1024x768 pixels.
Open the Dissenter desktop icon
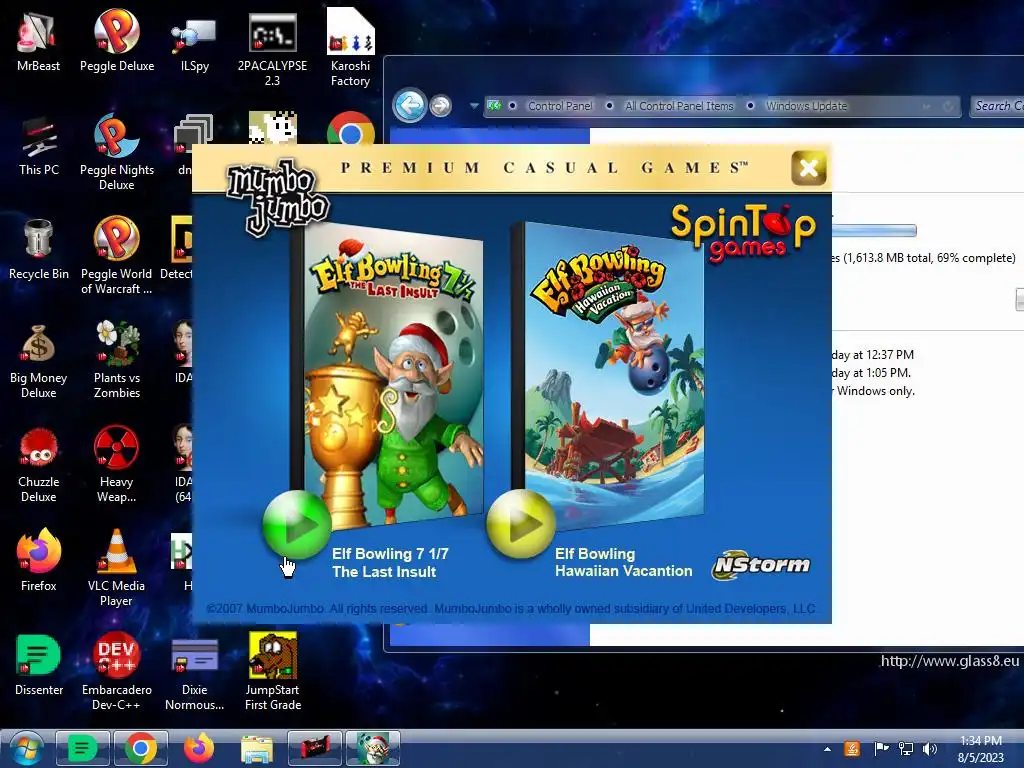[x=39, y=665]
